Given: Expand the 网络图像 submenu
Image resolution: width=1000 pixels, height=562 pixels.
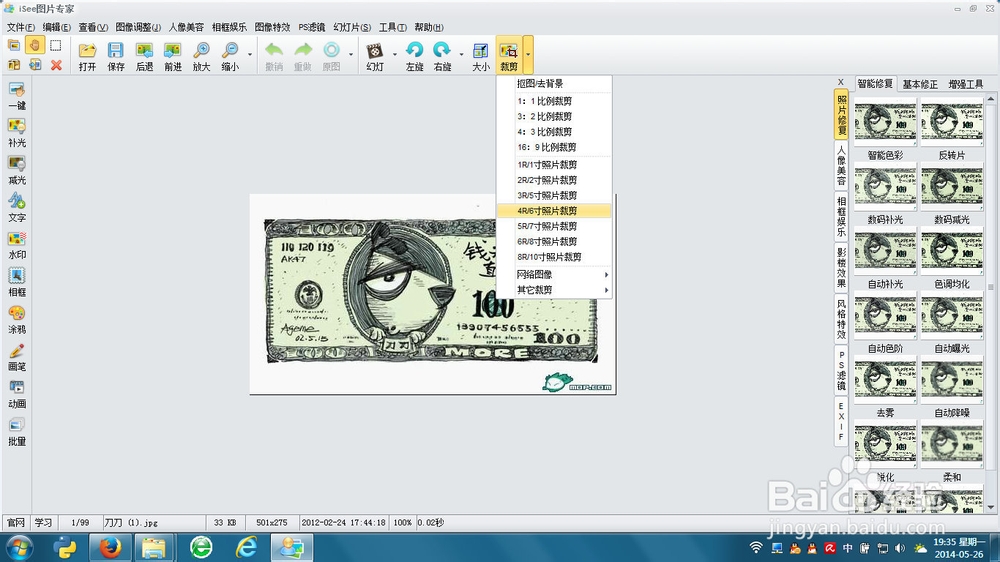Looking at the screenshot, I should [x=554, y=274].
